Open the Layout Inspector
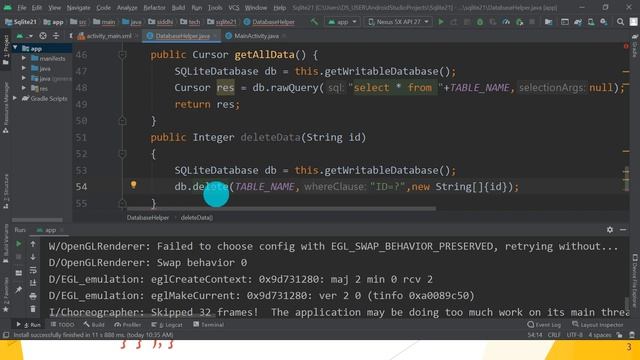This screenshot has width=640, height=360. click(598, 325)
